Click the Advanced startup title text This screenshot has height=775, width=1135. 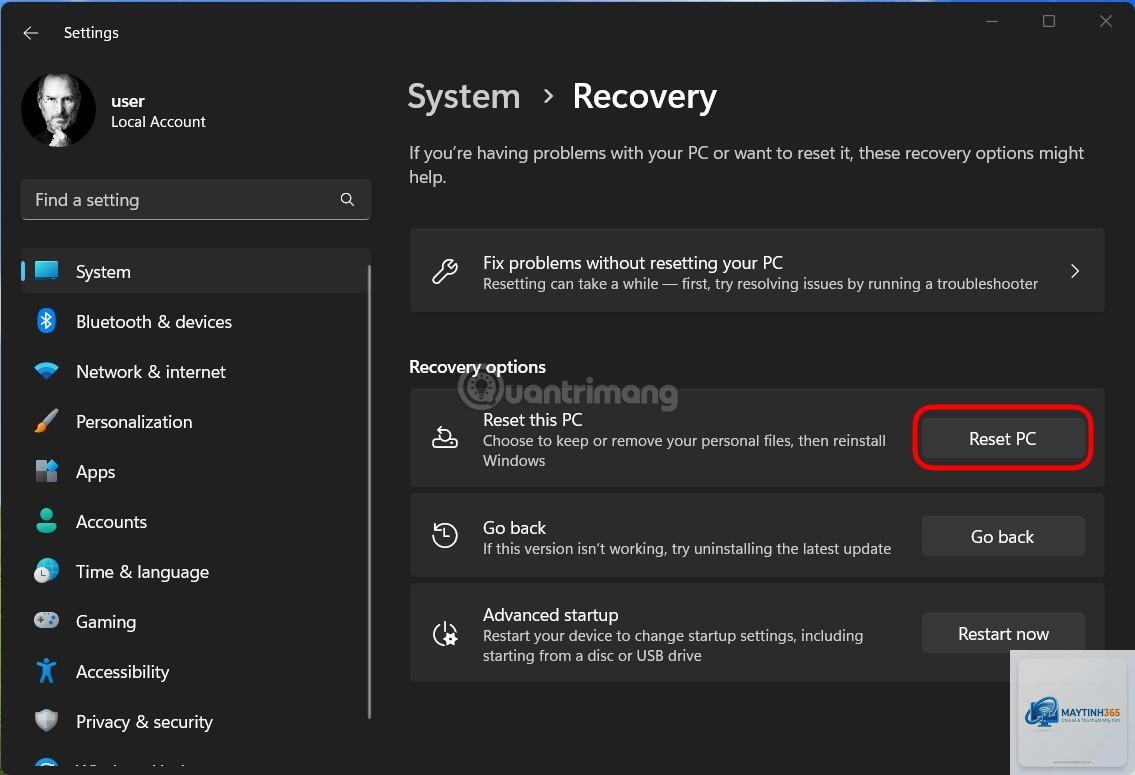click(551, 614)
